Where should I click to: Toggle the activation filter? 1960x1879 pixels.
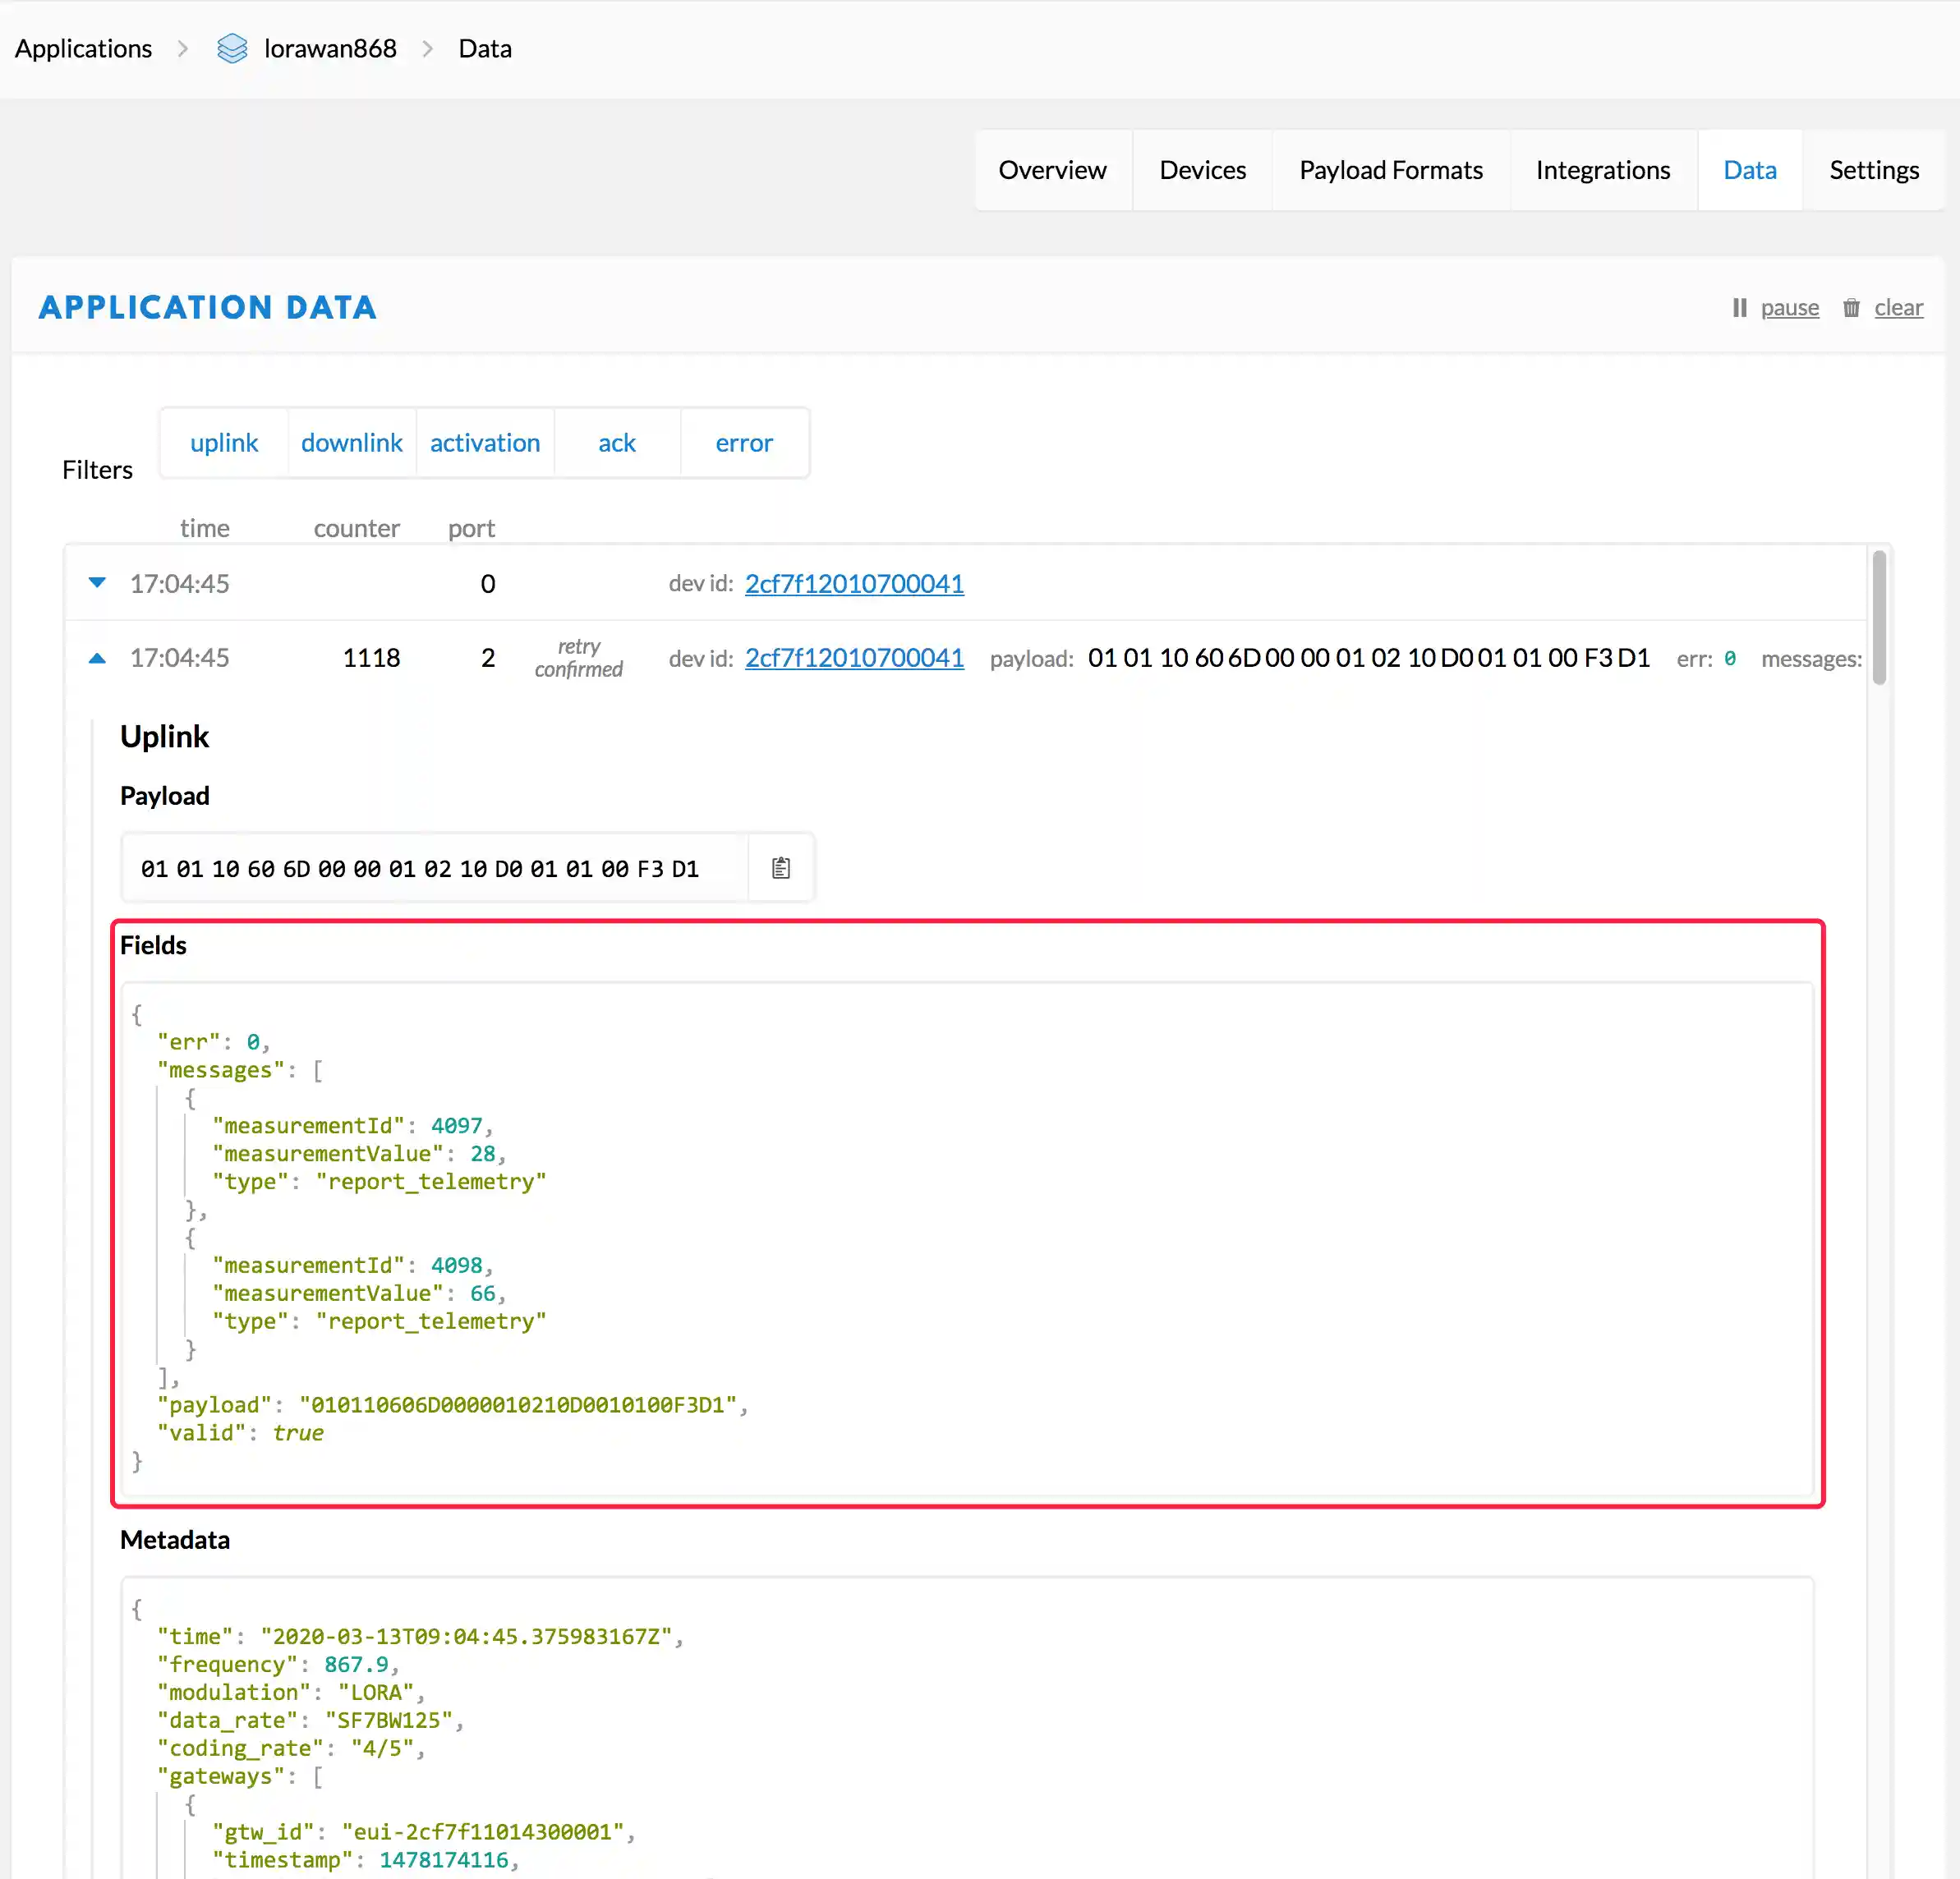point(485,443)
